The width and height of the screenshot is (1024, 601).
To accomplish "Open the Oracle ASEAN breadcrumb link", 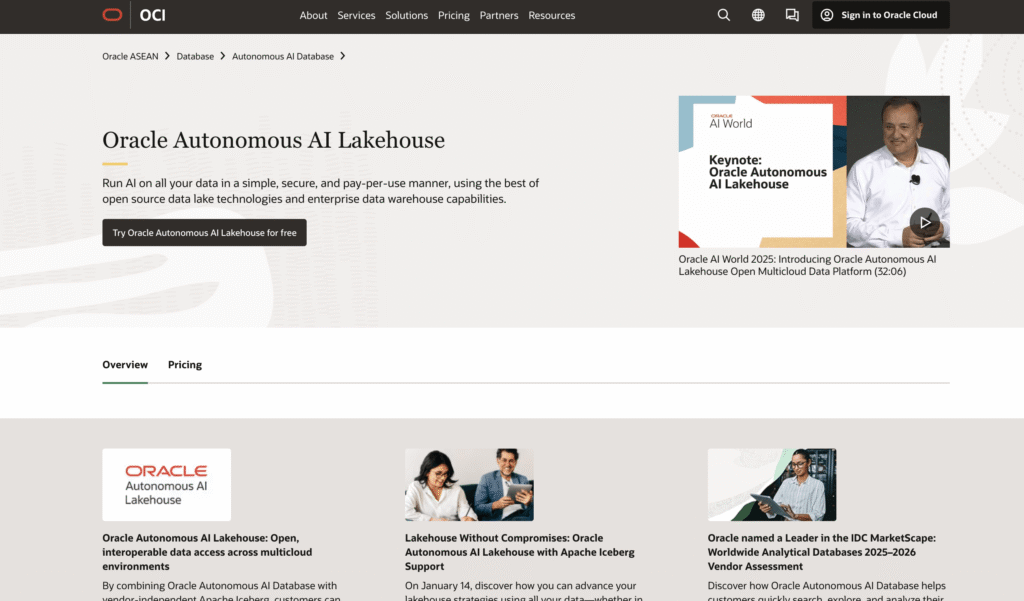I will pos(129,56).
